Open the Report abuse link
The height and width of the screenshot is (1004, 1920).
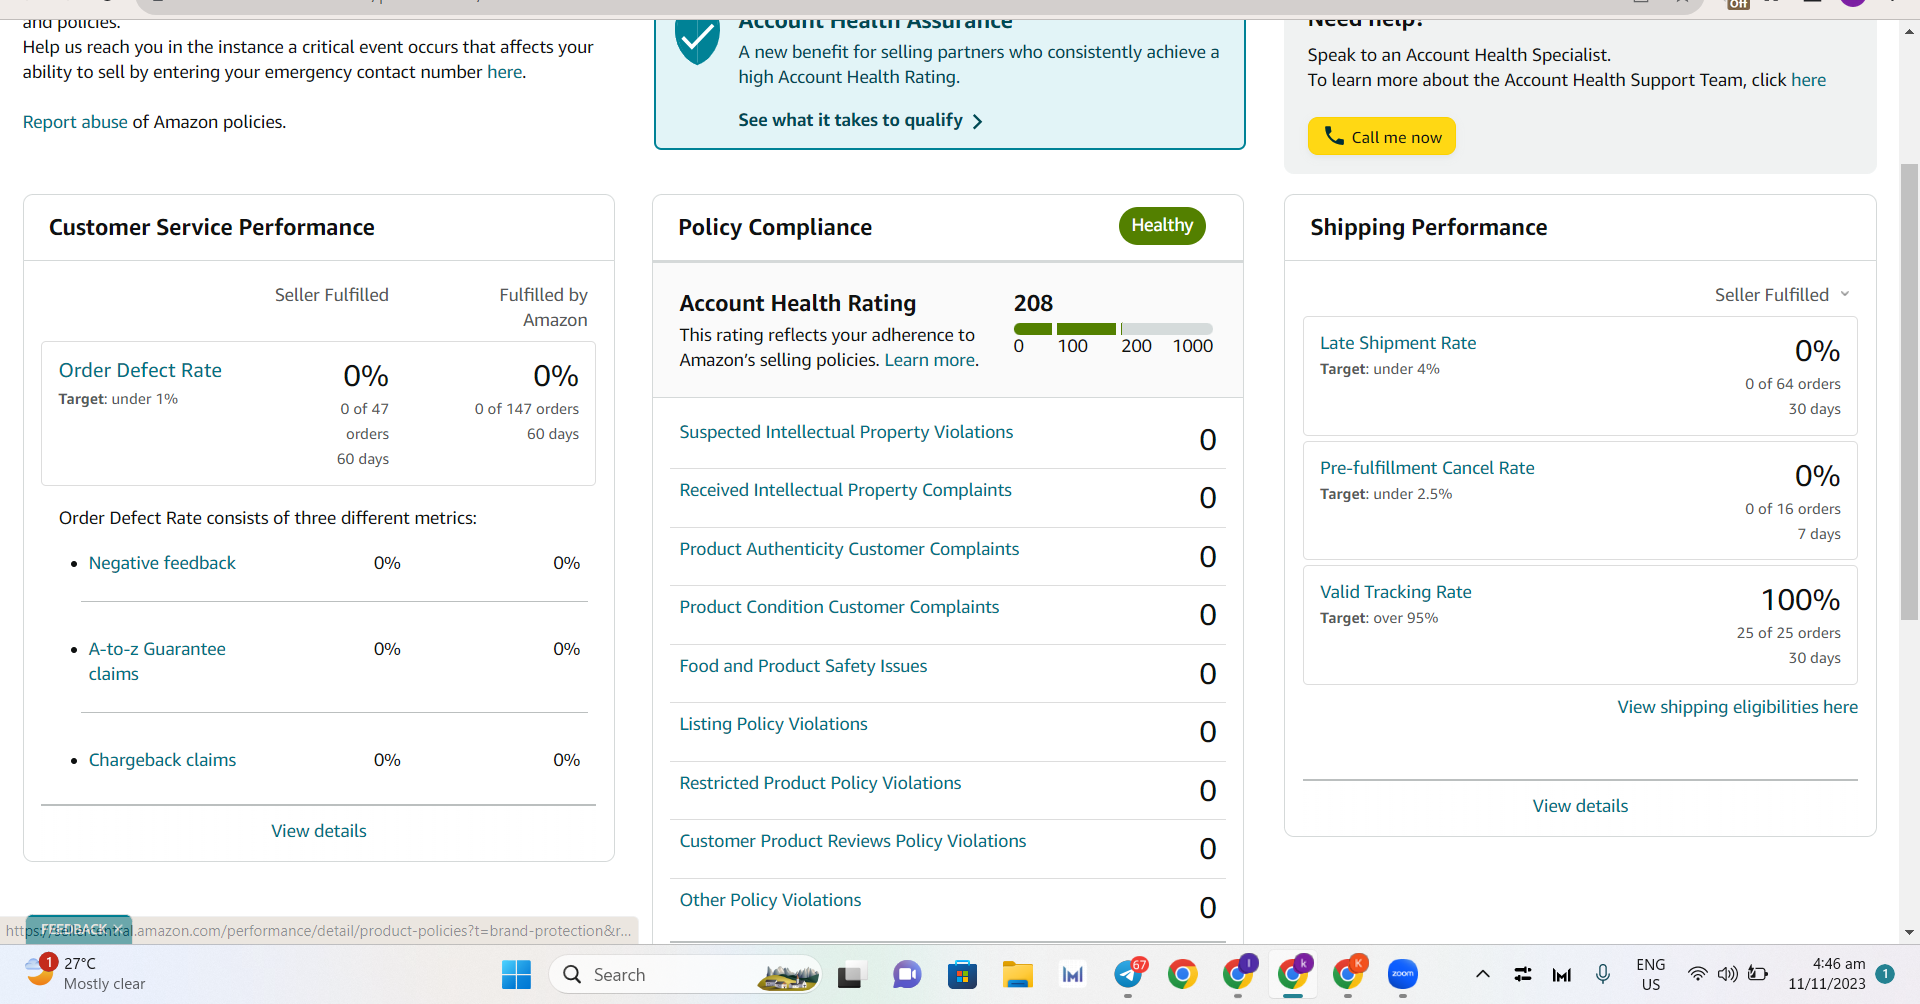(x=75, y=122)
